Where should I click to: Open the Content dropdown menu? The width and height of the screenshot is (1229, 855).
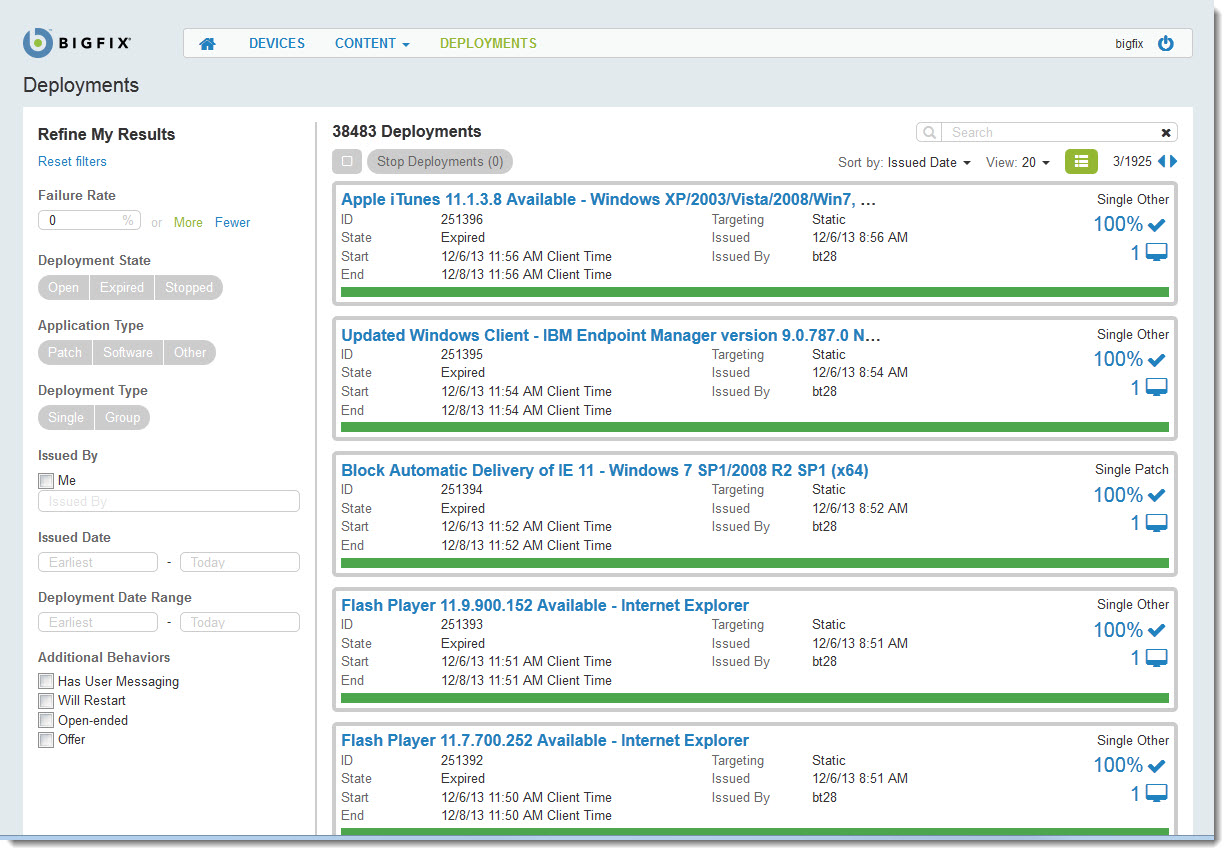372,44
